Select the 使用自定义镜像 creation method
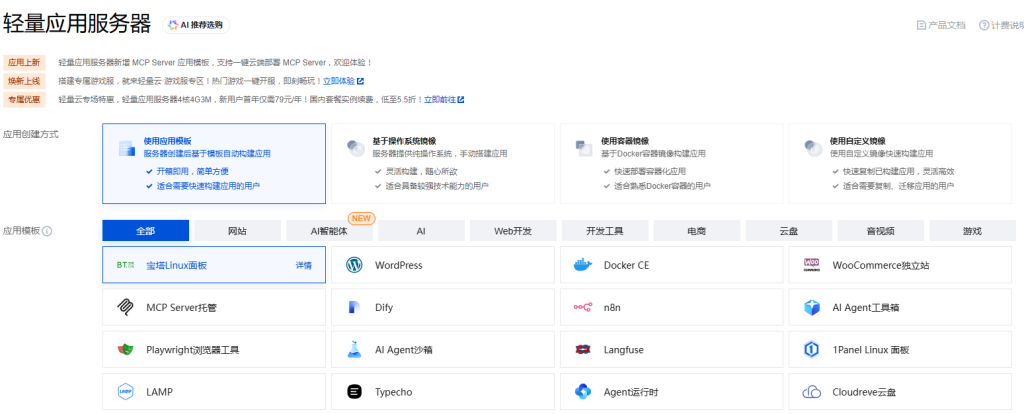This screenshot has width=1024, height=414. pyautogui.click(x=901, y=163)
